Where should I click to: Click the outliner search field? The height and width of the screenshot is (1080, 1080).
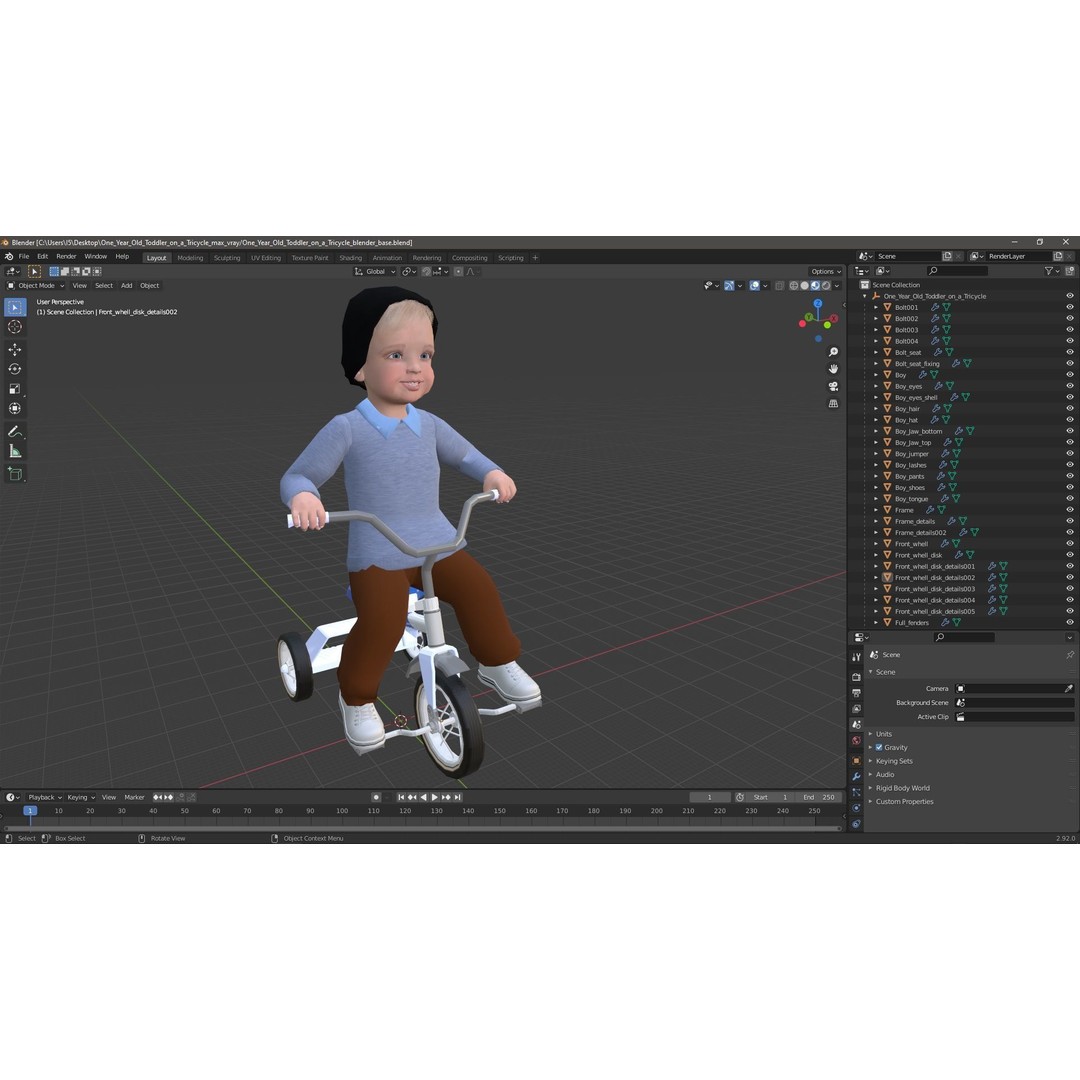tap(957, 271)
